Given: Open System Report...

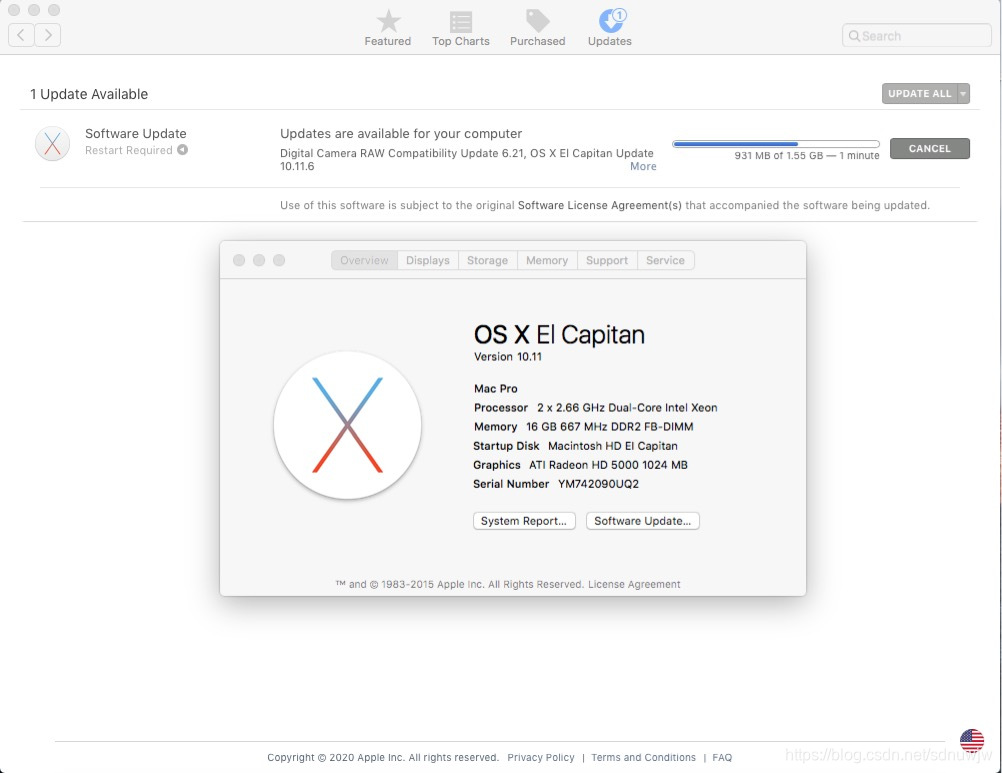Looking at the screenshot, I should [x=524, y=521].
